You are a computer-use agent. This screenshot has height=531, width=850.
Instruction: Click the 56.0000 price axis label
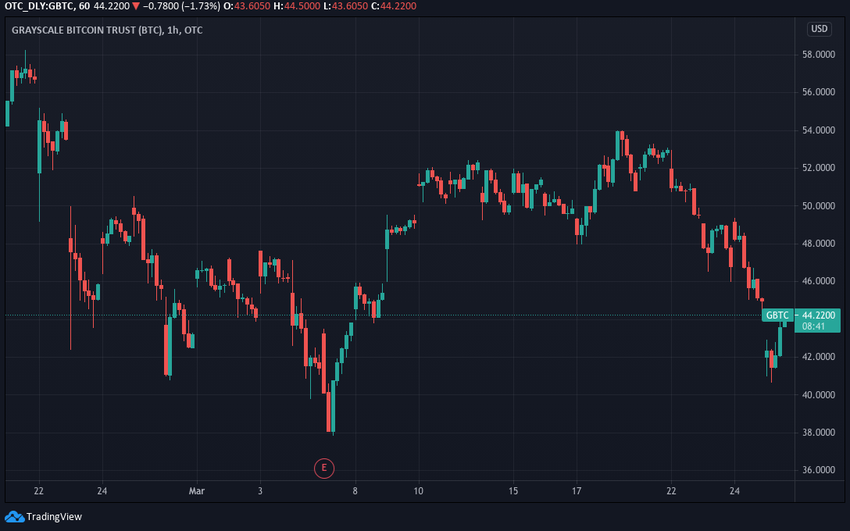coord(818,92)
